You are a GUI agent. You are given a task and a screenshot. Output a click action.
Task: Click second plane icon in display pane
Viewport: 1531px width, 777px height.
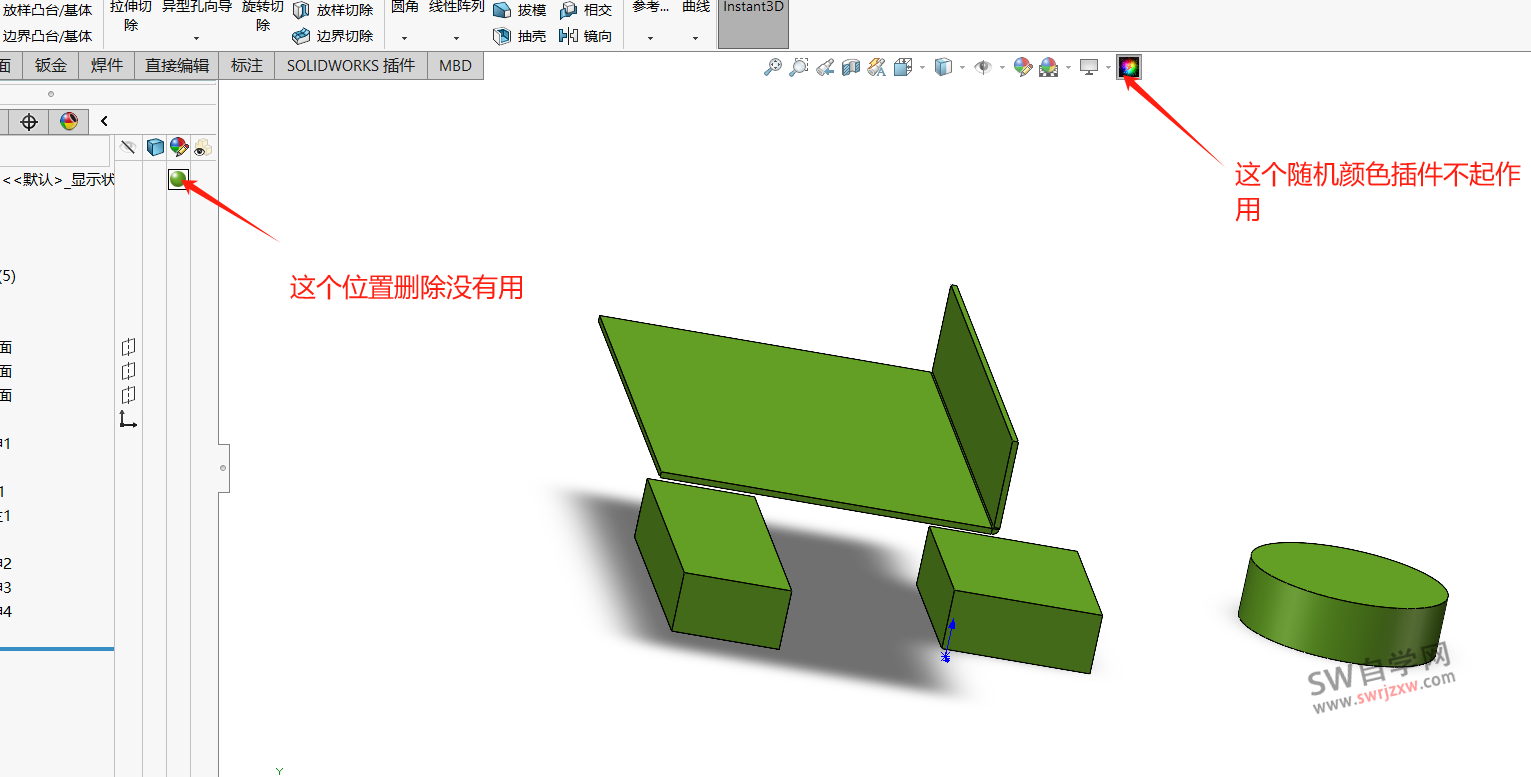pos(128,371)
